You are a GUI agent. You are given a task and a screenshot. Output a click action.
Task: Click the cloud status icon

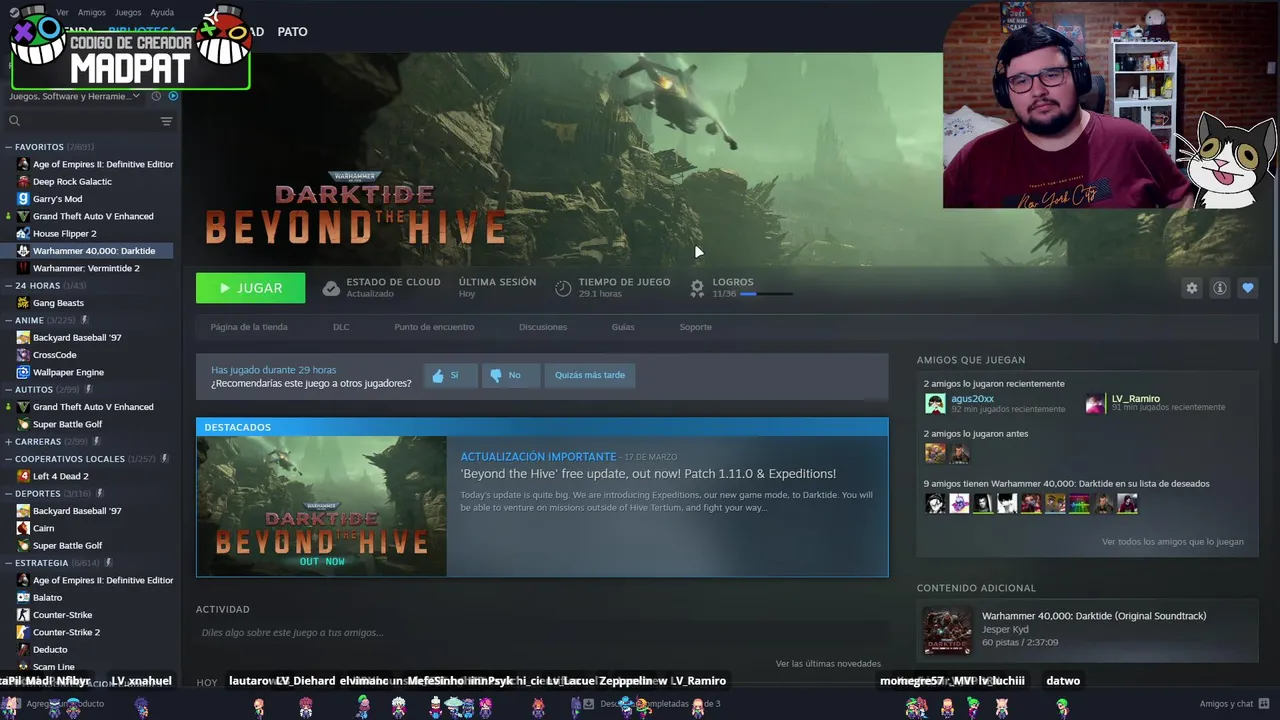pyautogui.click(x=331, y=288)
